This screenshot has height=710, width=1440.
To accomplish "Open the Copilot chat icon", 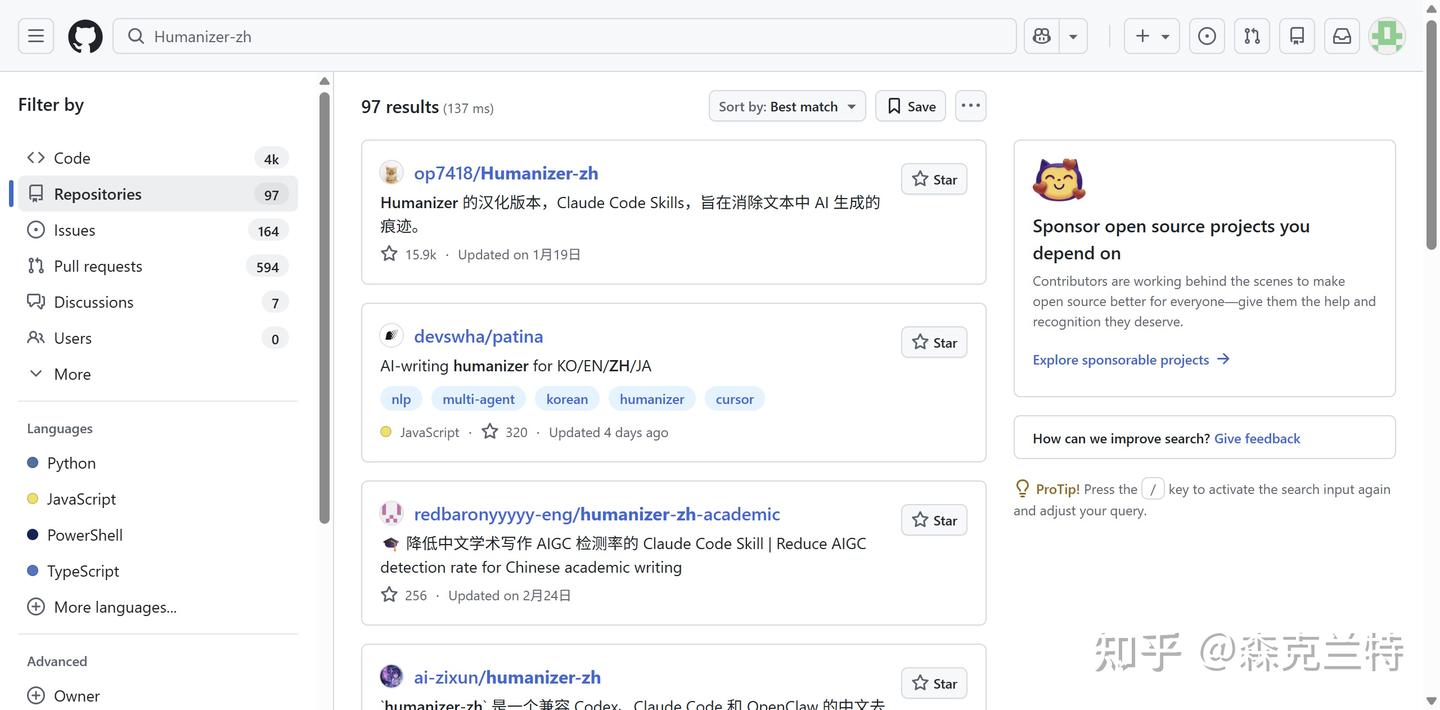I will point(1042,36).
